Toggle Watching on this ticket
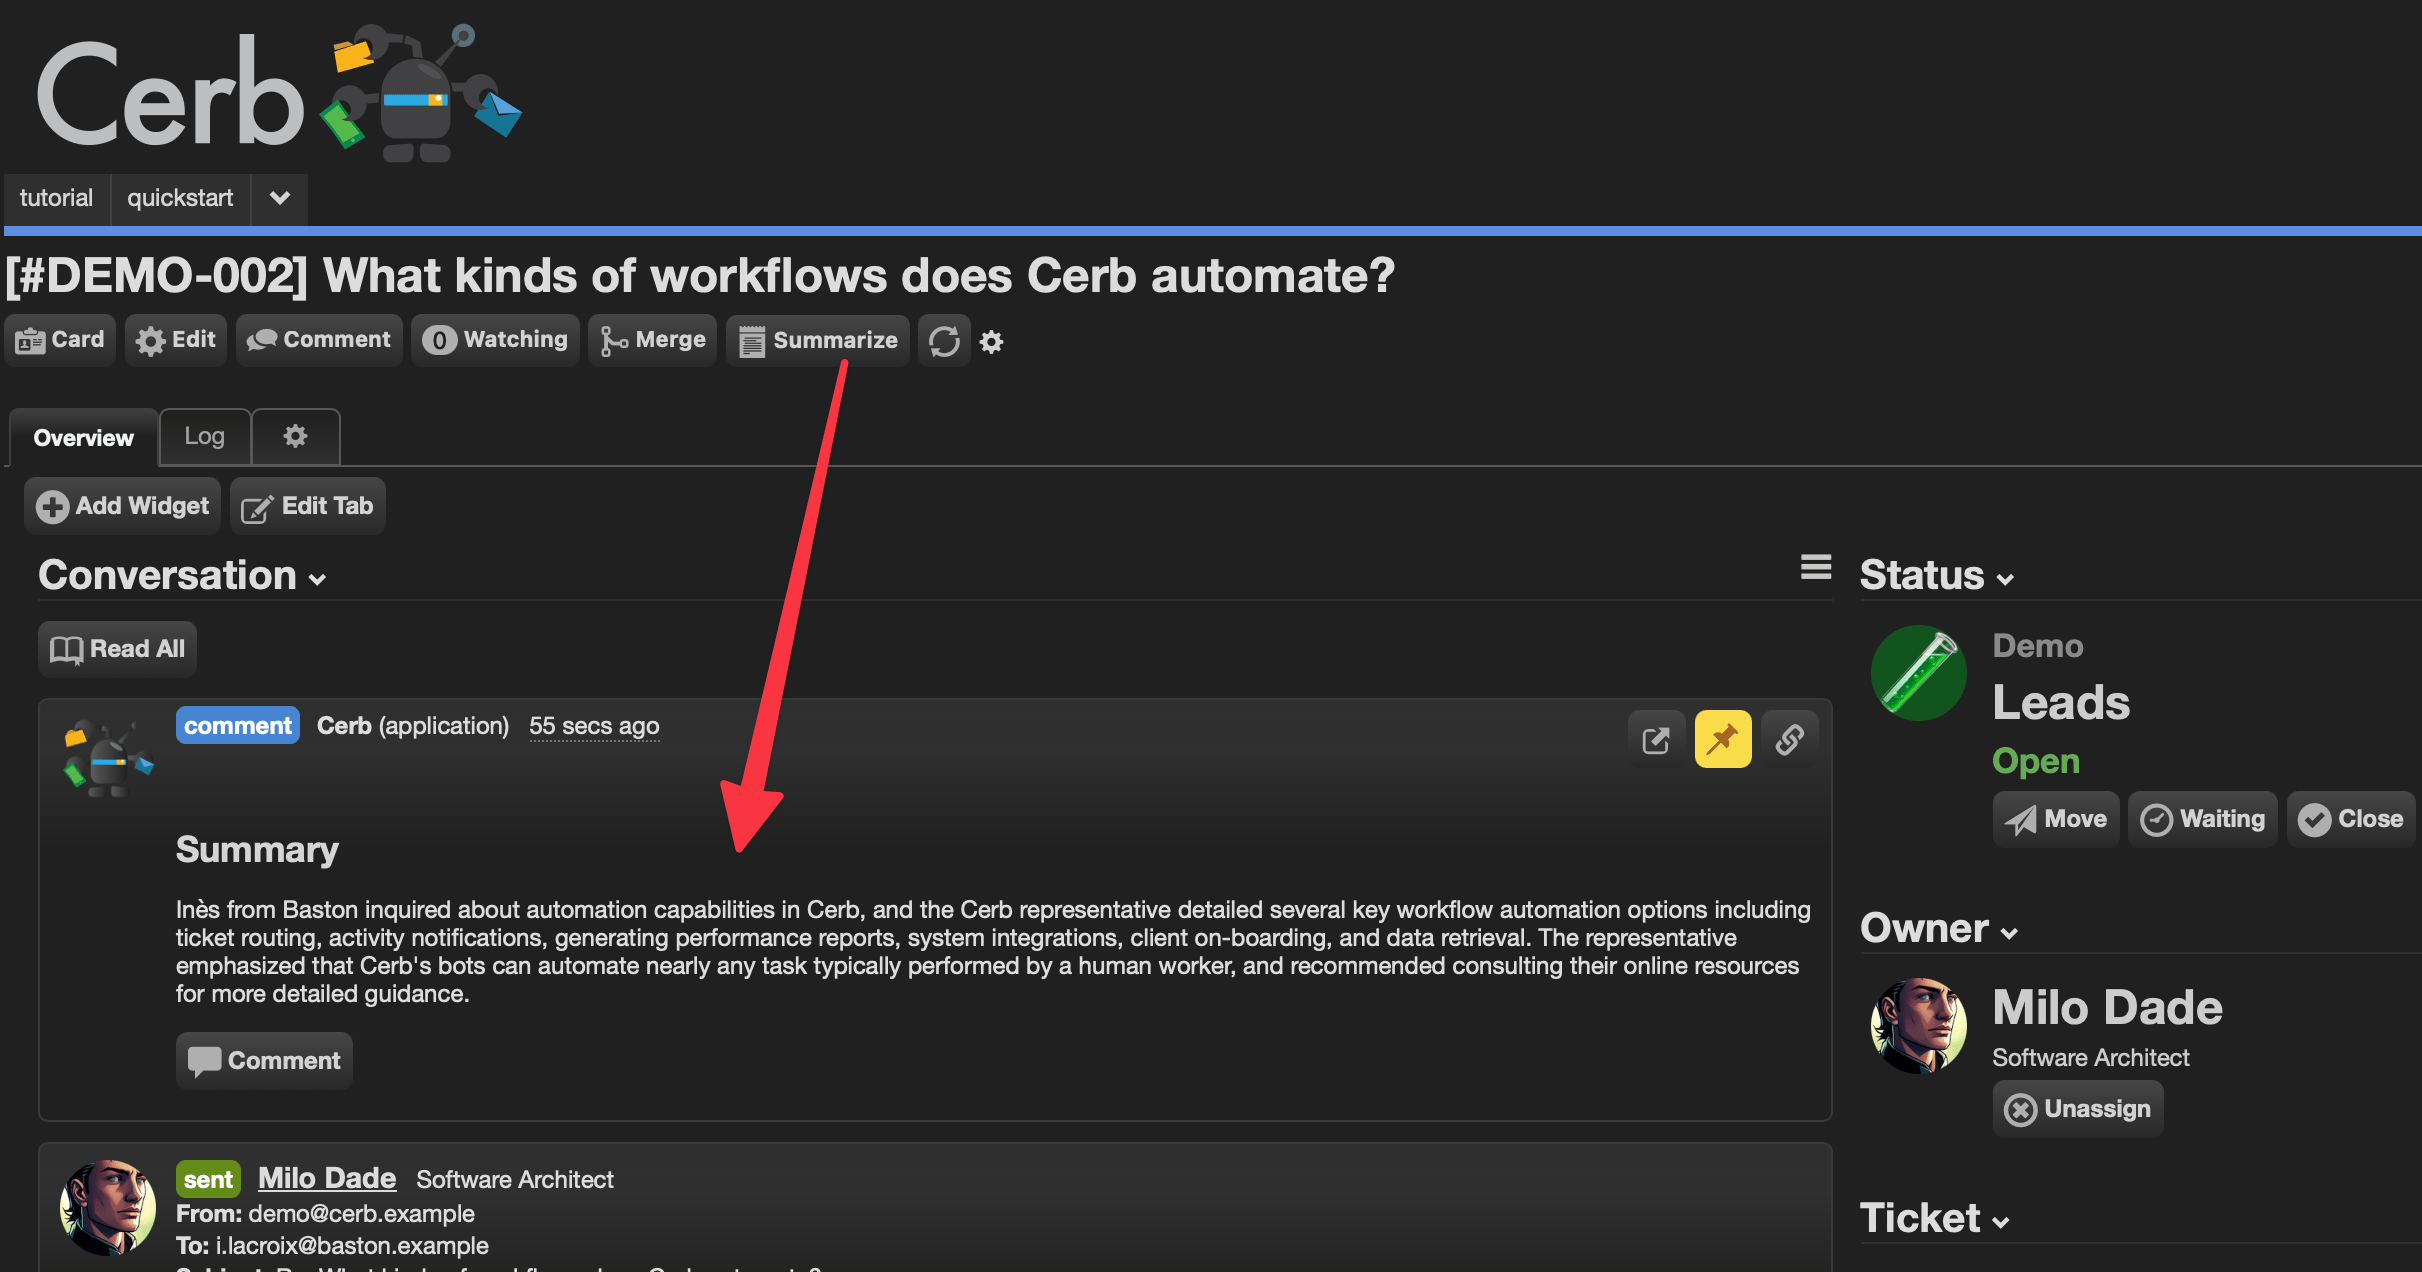The height and width of the screenshot is (1272, 2422). (495, 340)
